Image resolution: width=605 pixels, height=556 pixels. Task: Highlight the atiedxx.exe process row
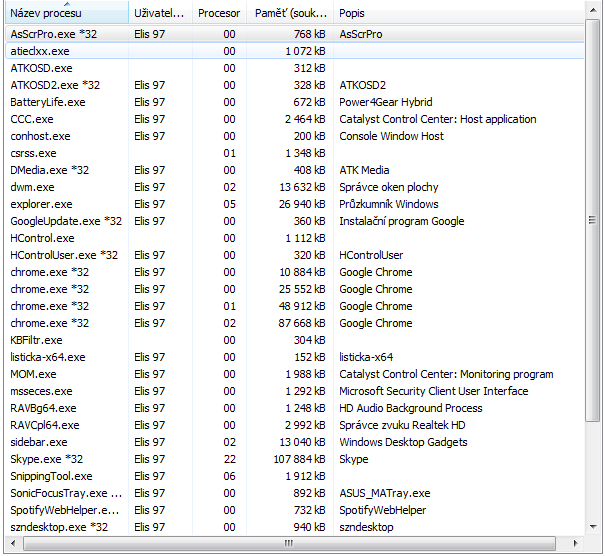click(41, 50)
